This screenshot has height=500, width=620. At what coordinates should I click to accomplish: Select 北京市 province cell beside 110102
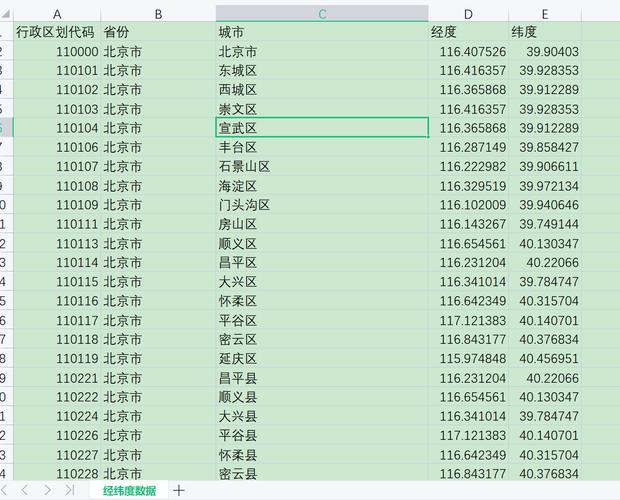point(158,90)
